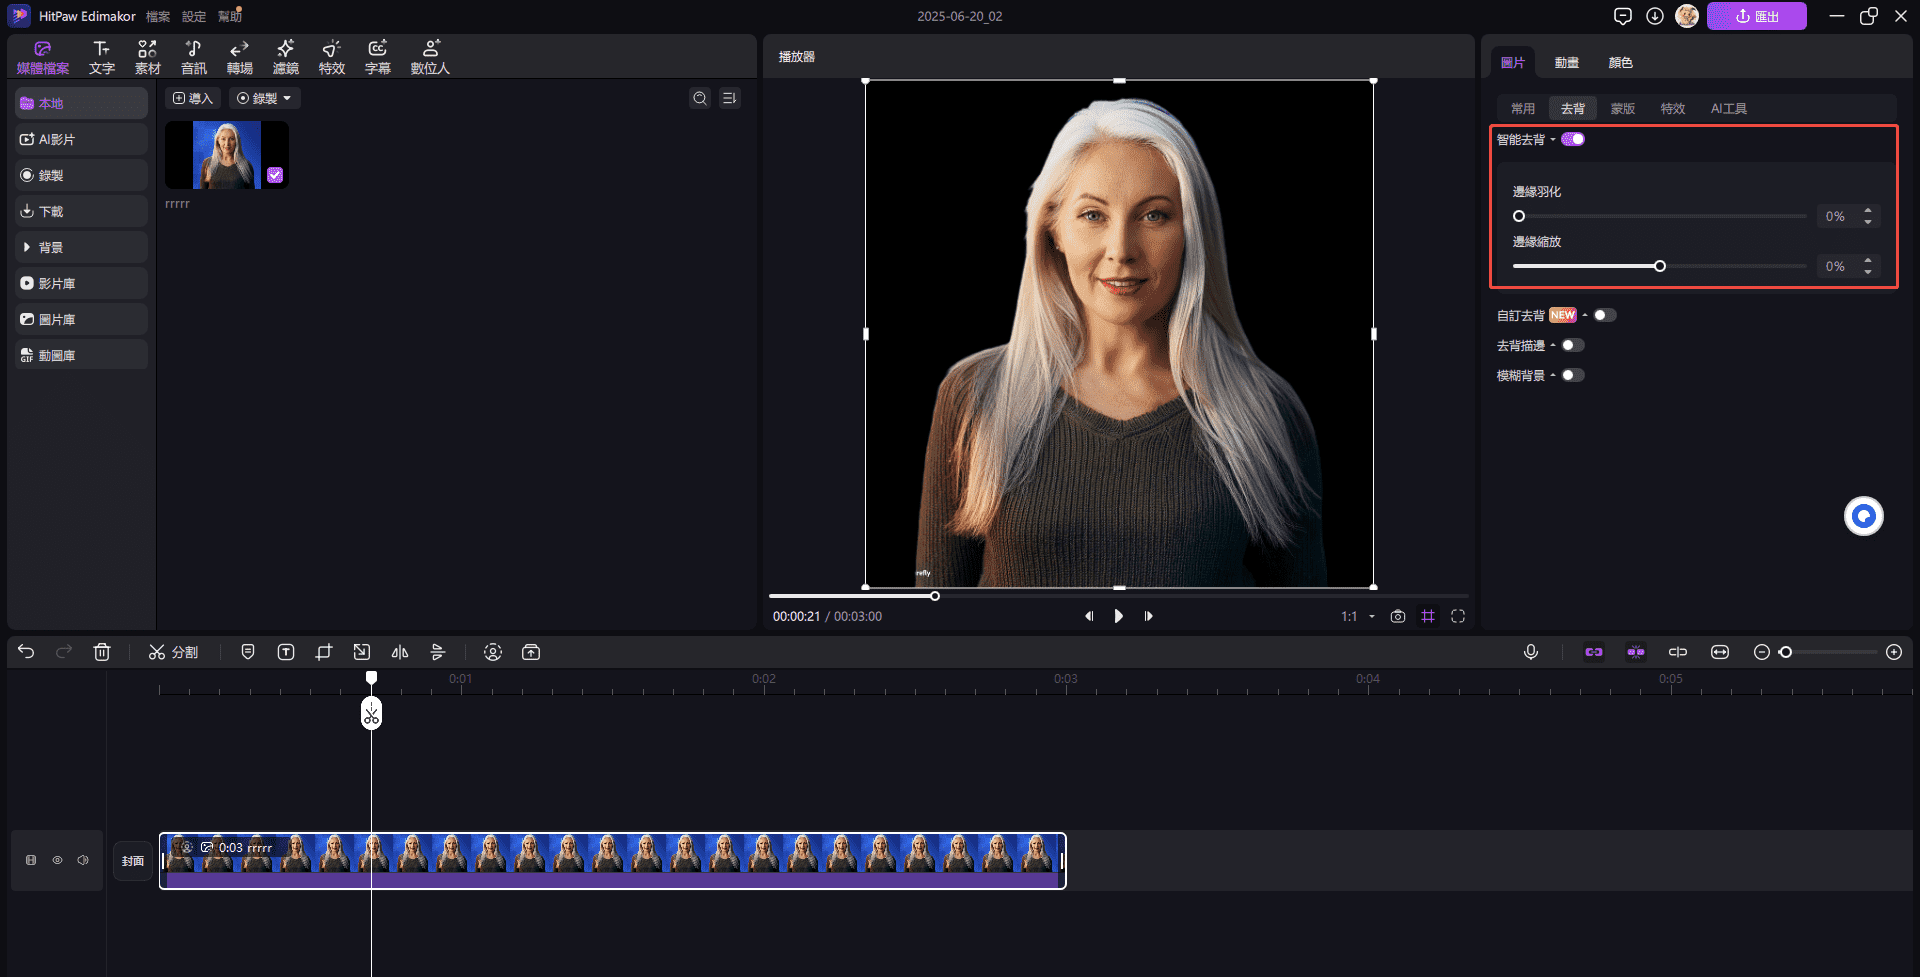Open the feedback message icon in title bar
1920x977 pixels.
coord(1623,16)
